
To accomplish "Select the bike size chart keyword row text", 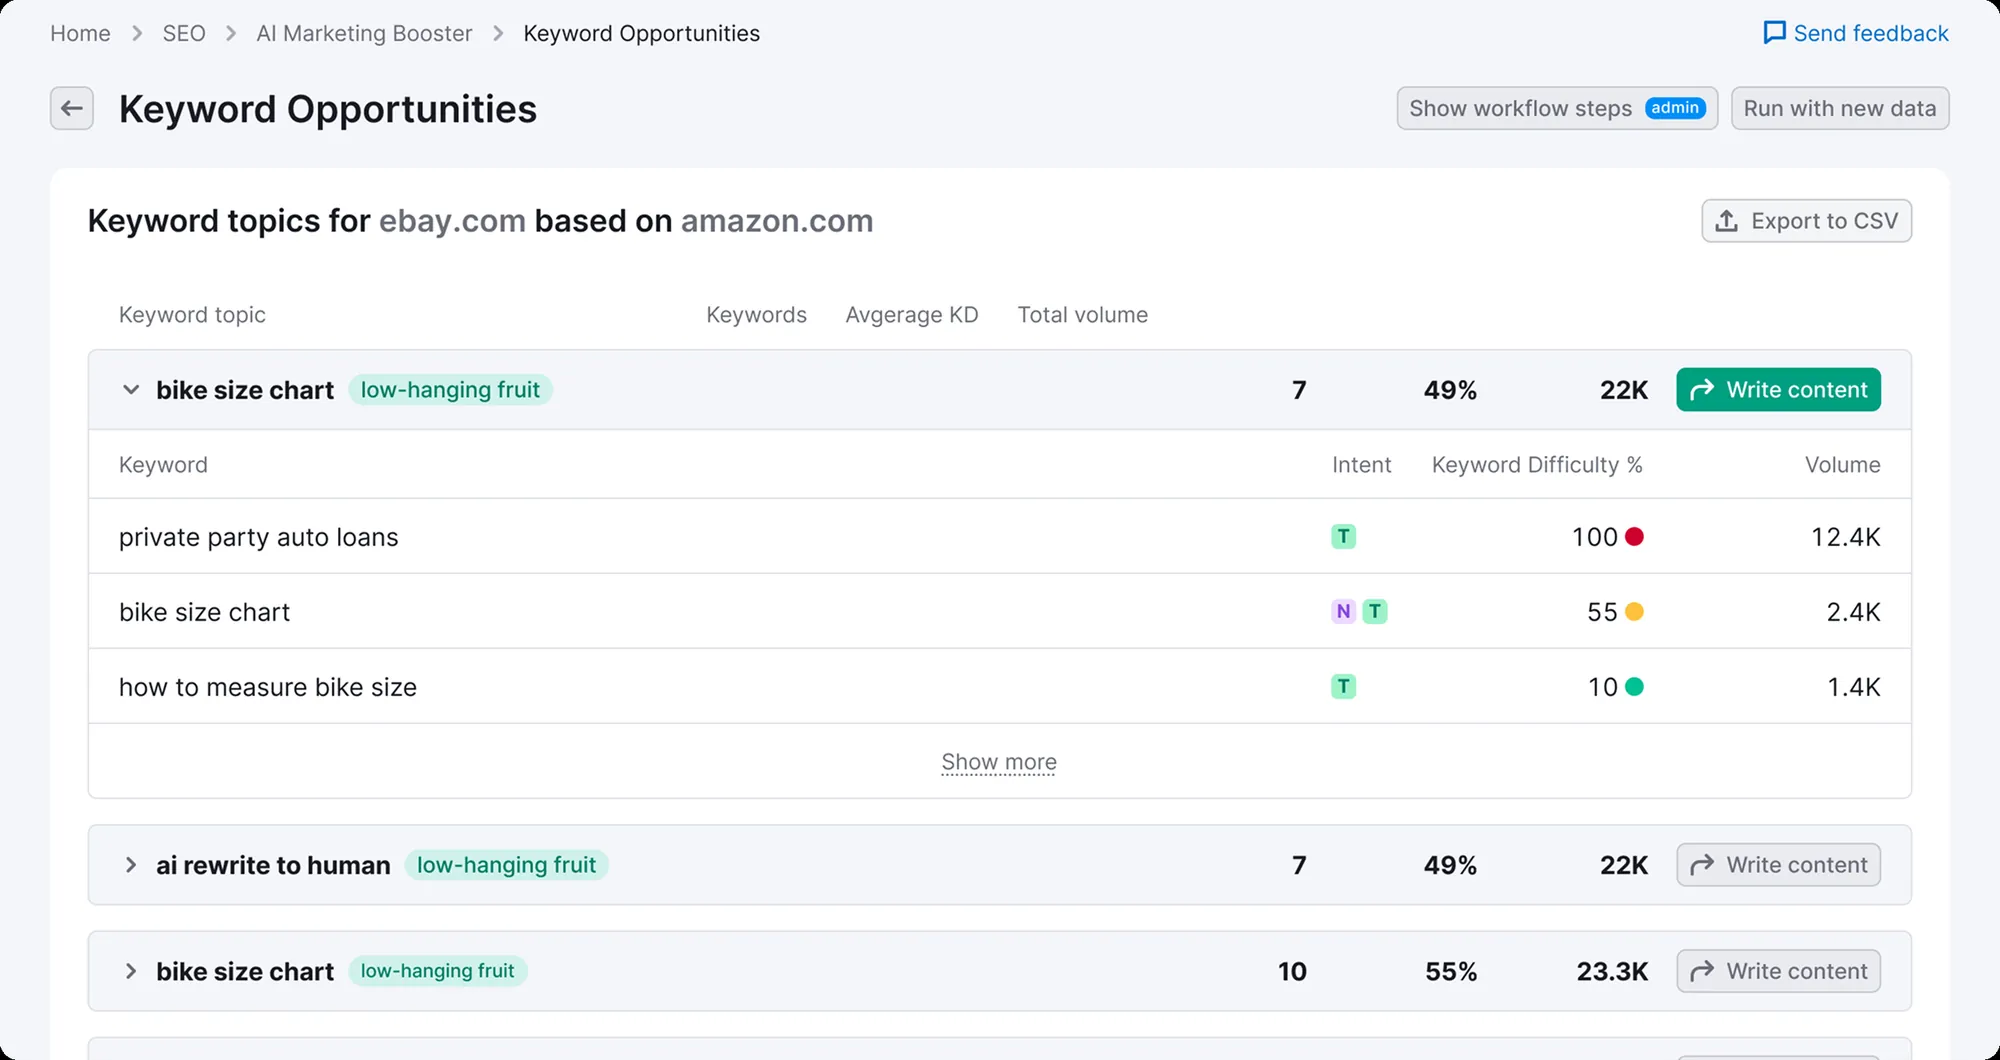I will pos(204,612).
